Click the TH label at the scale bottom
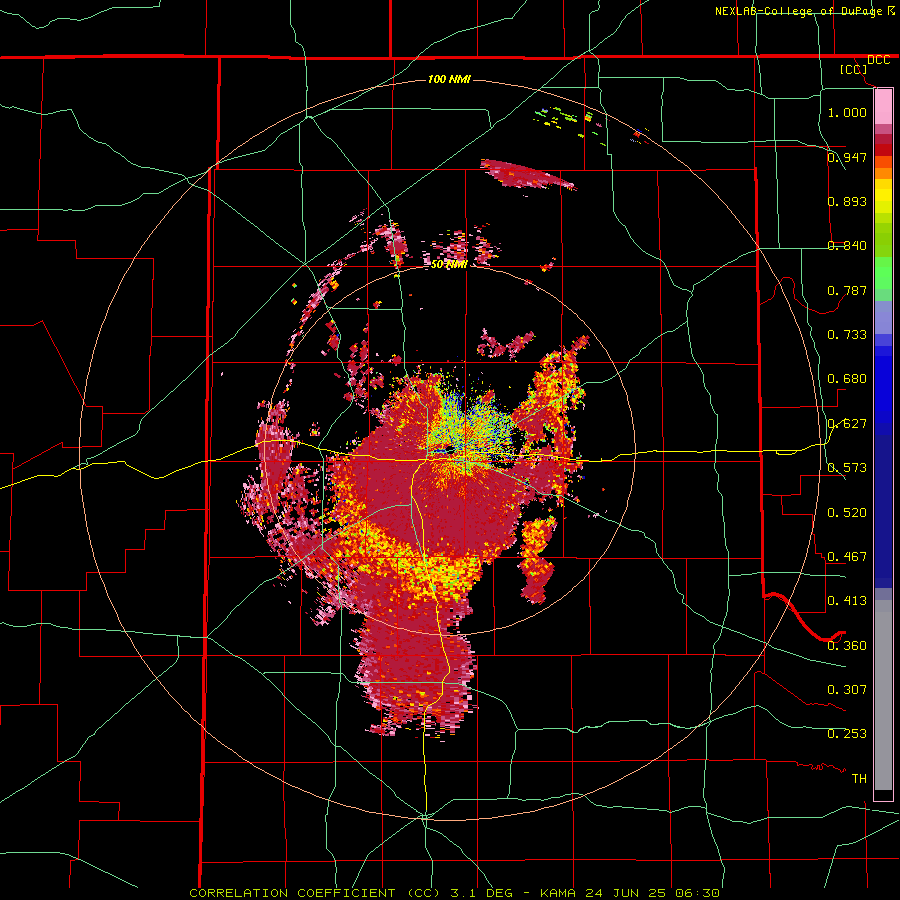Screen dimensions: 900x900 point(859,778)
